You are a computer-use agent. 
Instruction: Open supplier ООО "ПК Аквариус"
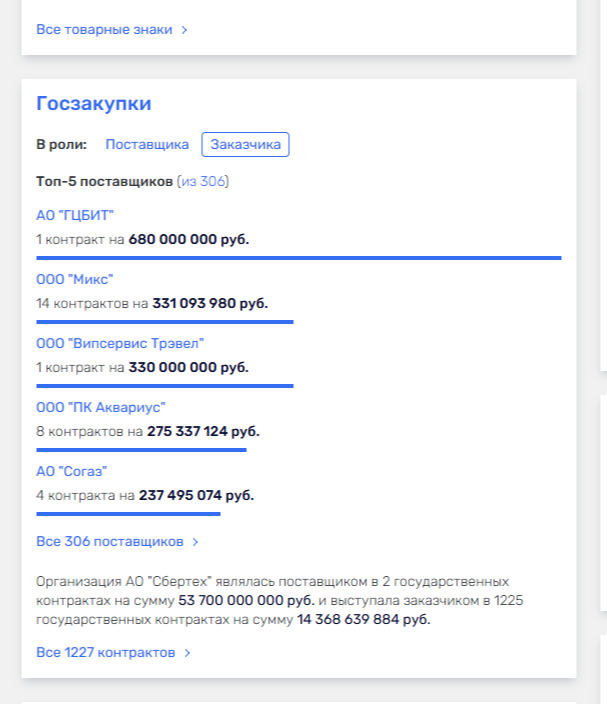tap(100, 407)
